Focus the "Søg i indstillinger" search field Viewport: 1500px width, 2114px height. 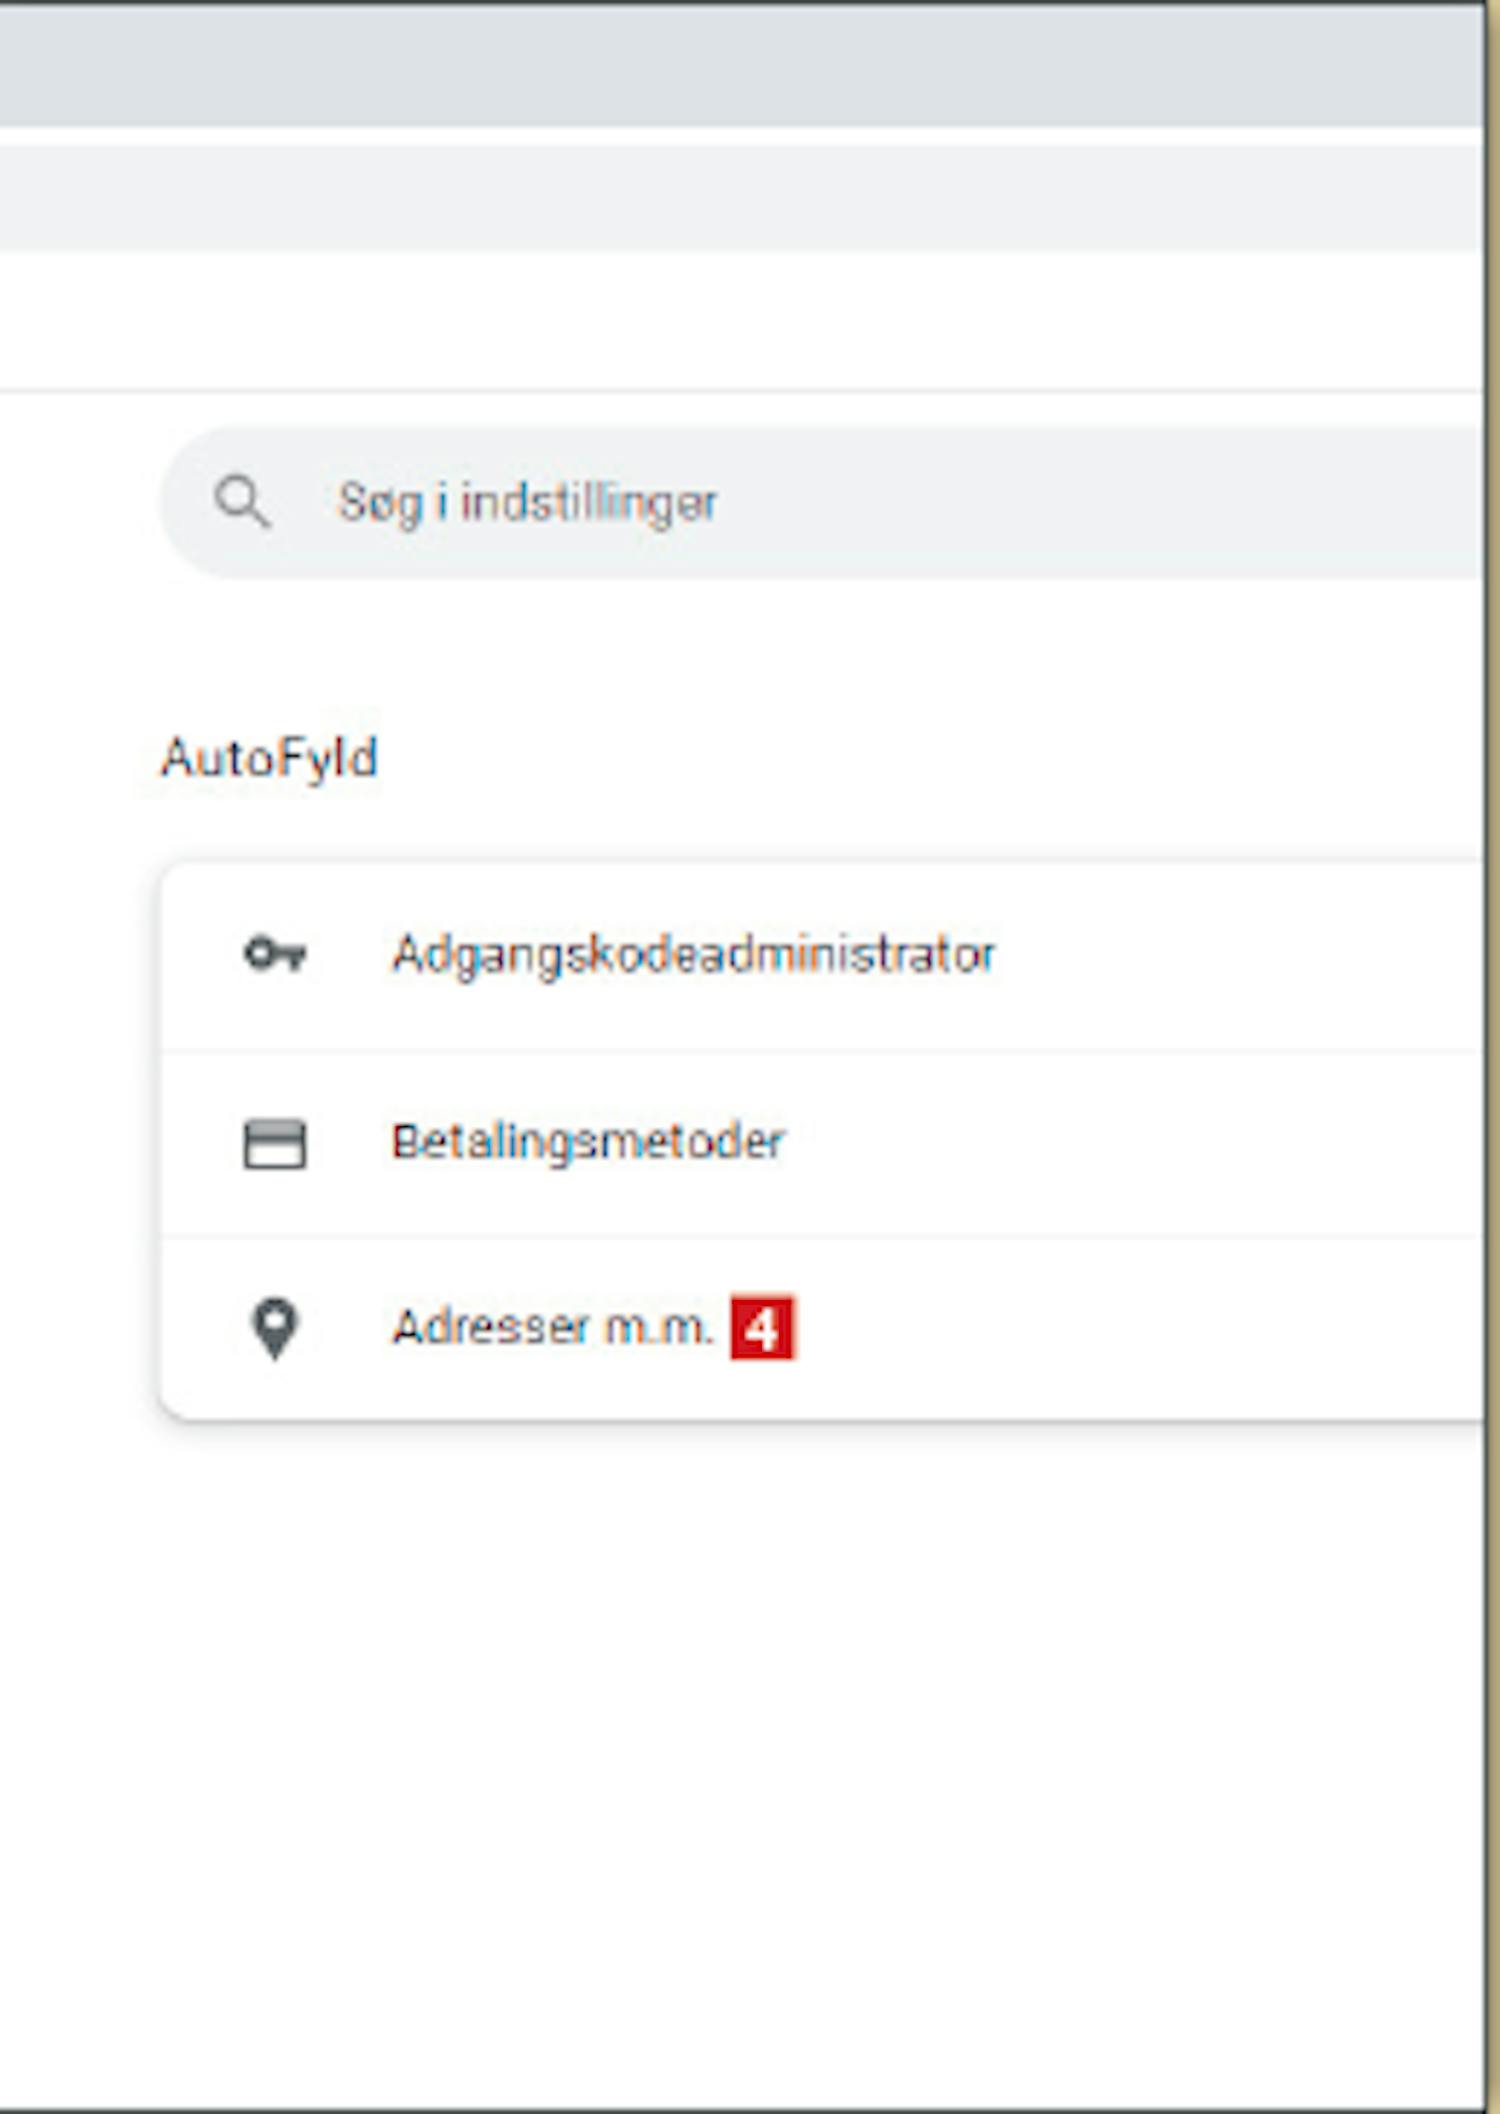(822, 502)
